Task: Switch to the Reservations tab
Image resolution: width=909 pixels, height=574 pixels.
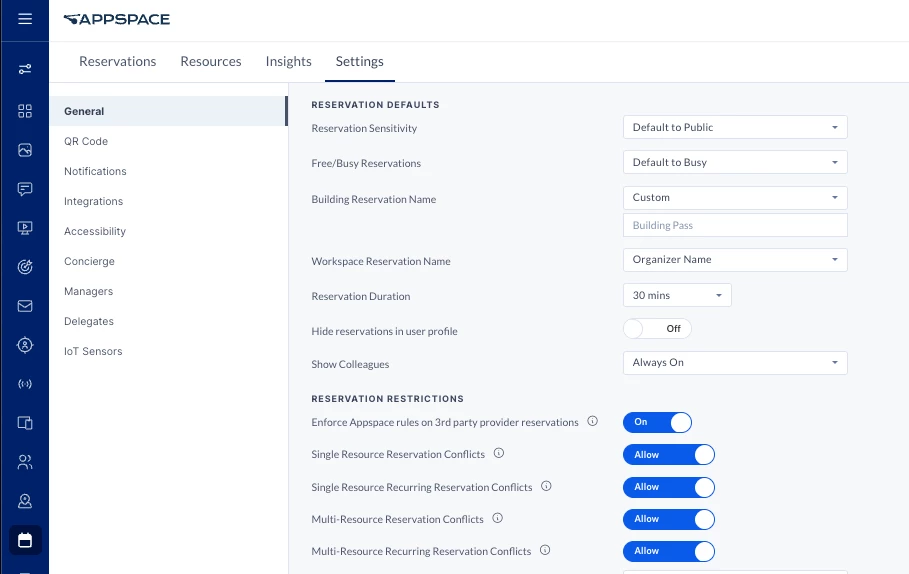Action: pos(118,61)
